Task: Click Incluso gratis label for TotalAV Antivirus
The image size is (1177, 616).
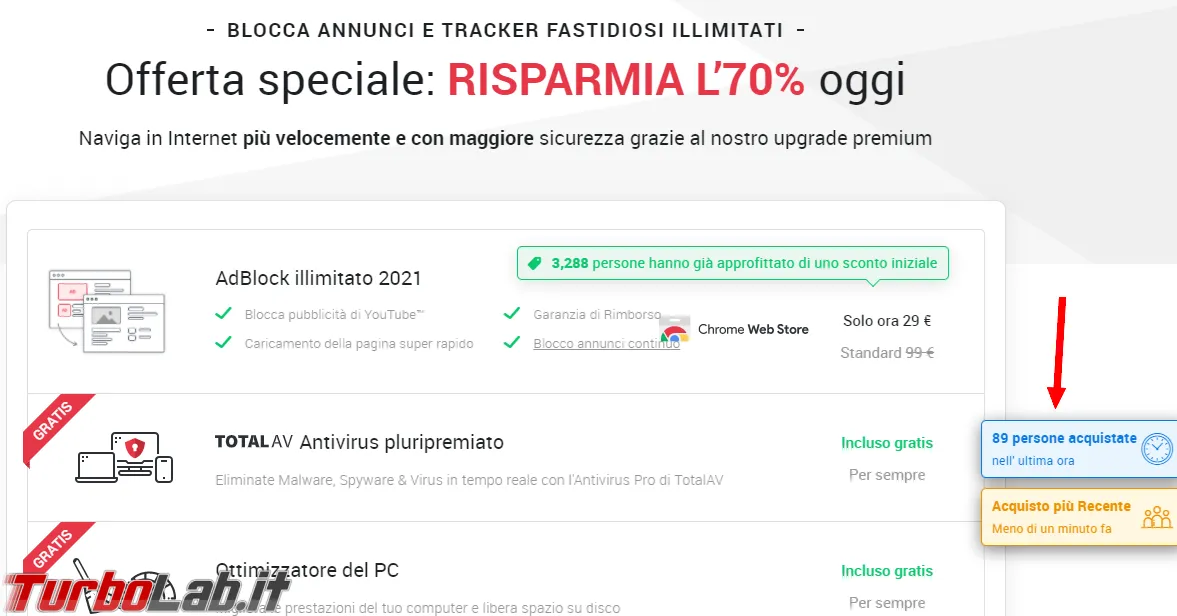Action: (887, 443)
